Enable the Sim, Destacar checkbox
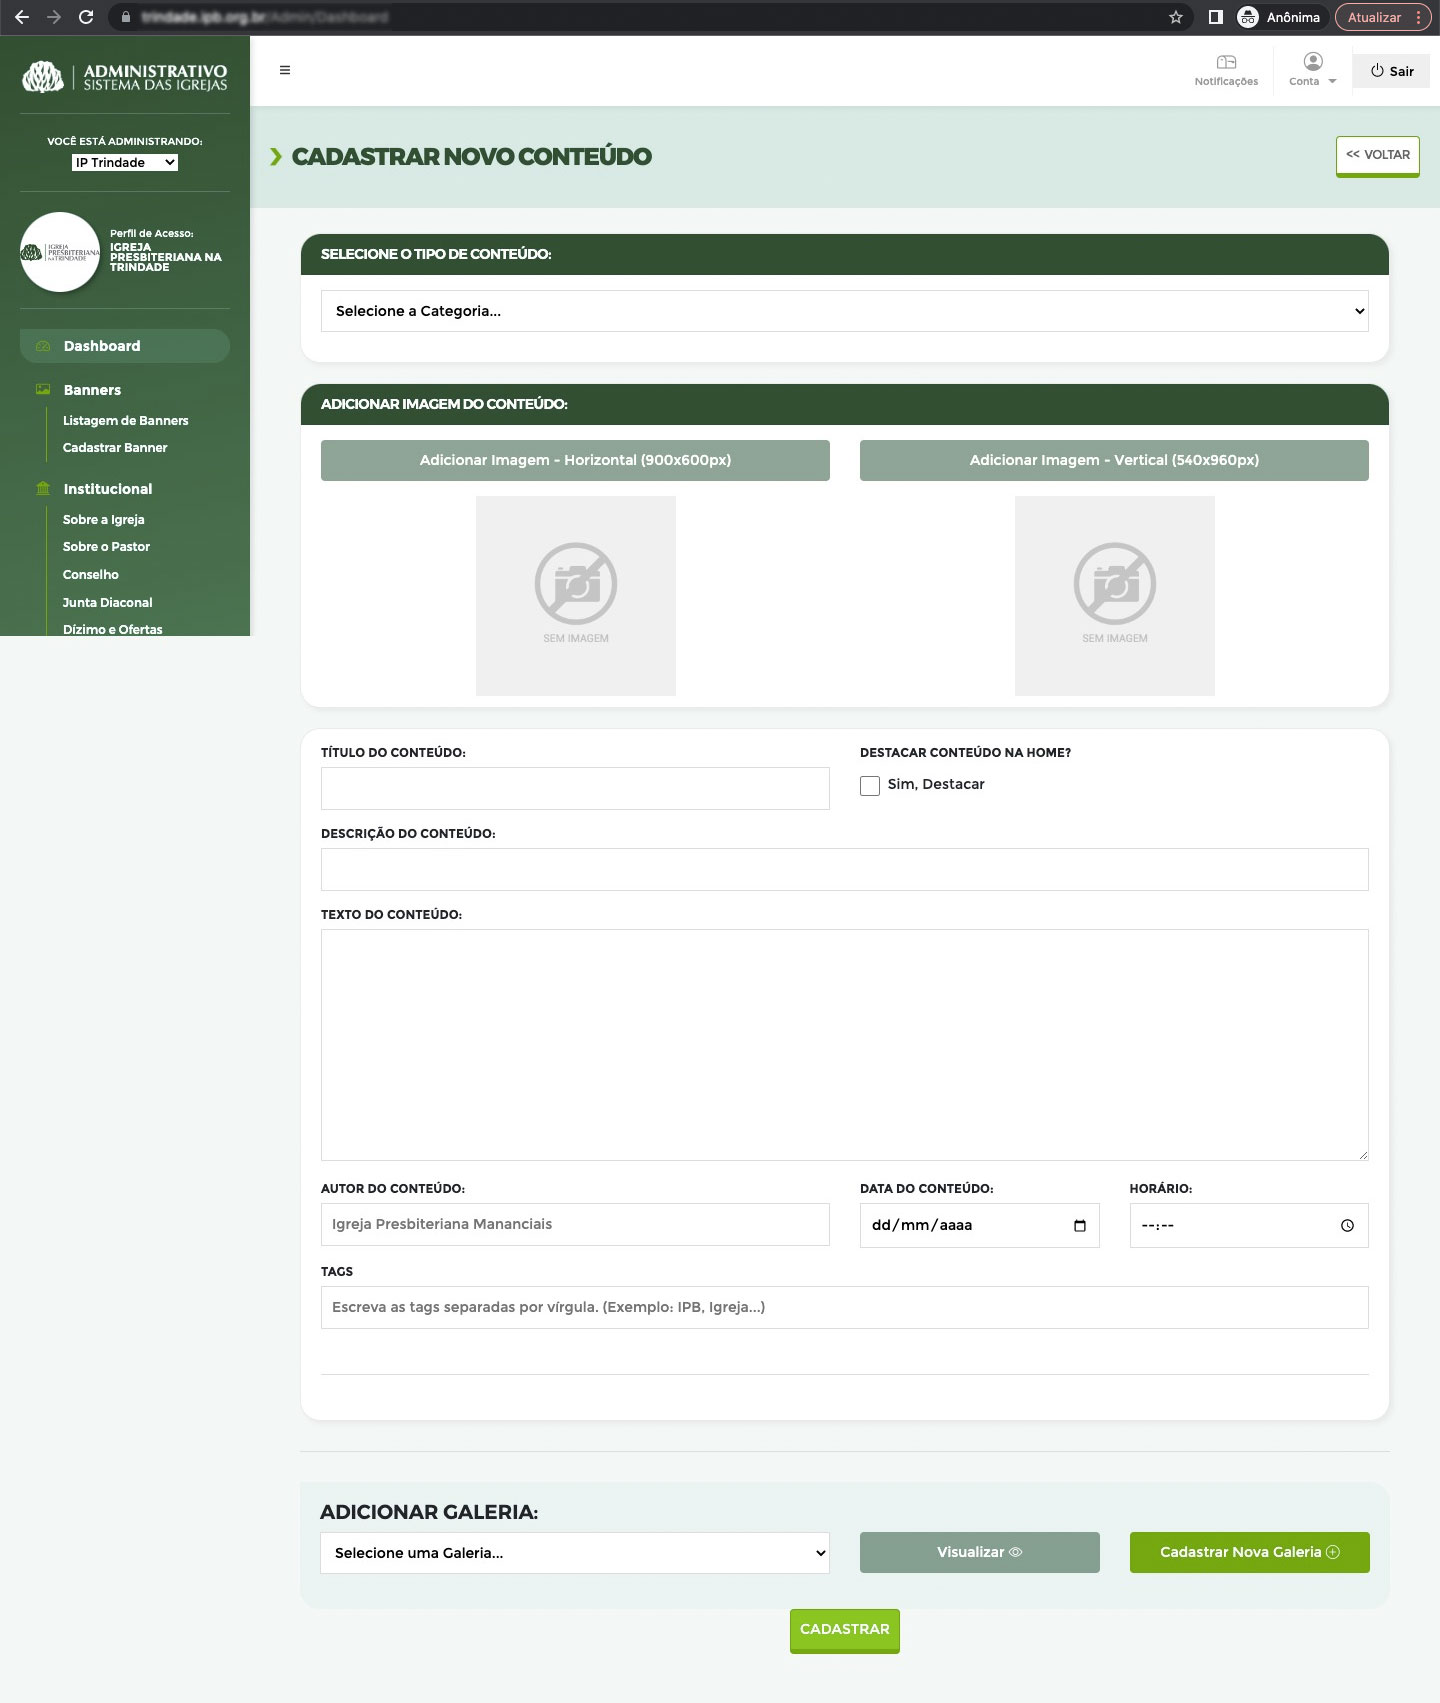This screenshot has width=1440, height=1703. coord(870,786)
